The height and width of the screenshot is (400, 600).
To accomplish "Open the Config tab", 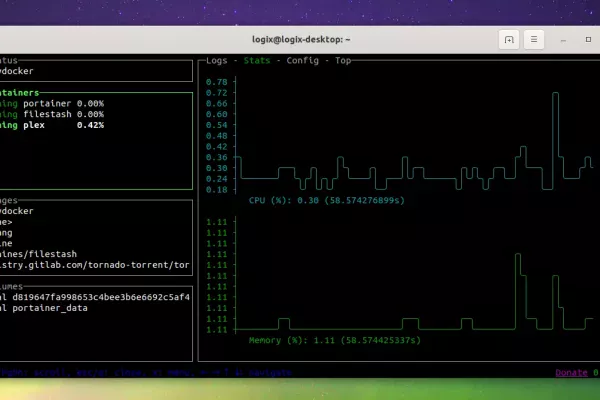I will [x=302, y=60].
